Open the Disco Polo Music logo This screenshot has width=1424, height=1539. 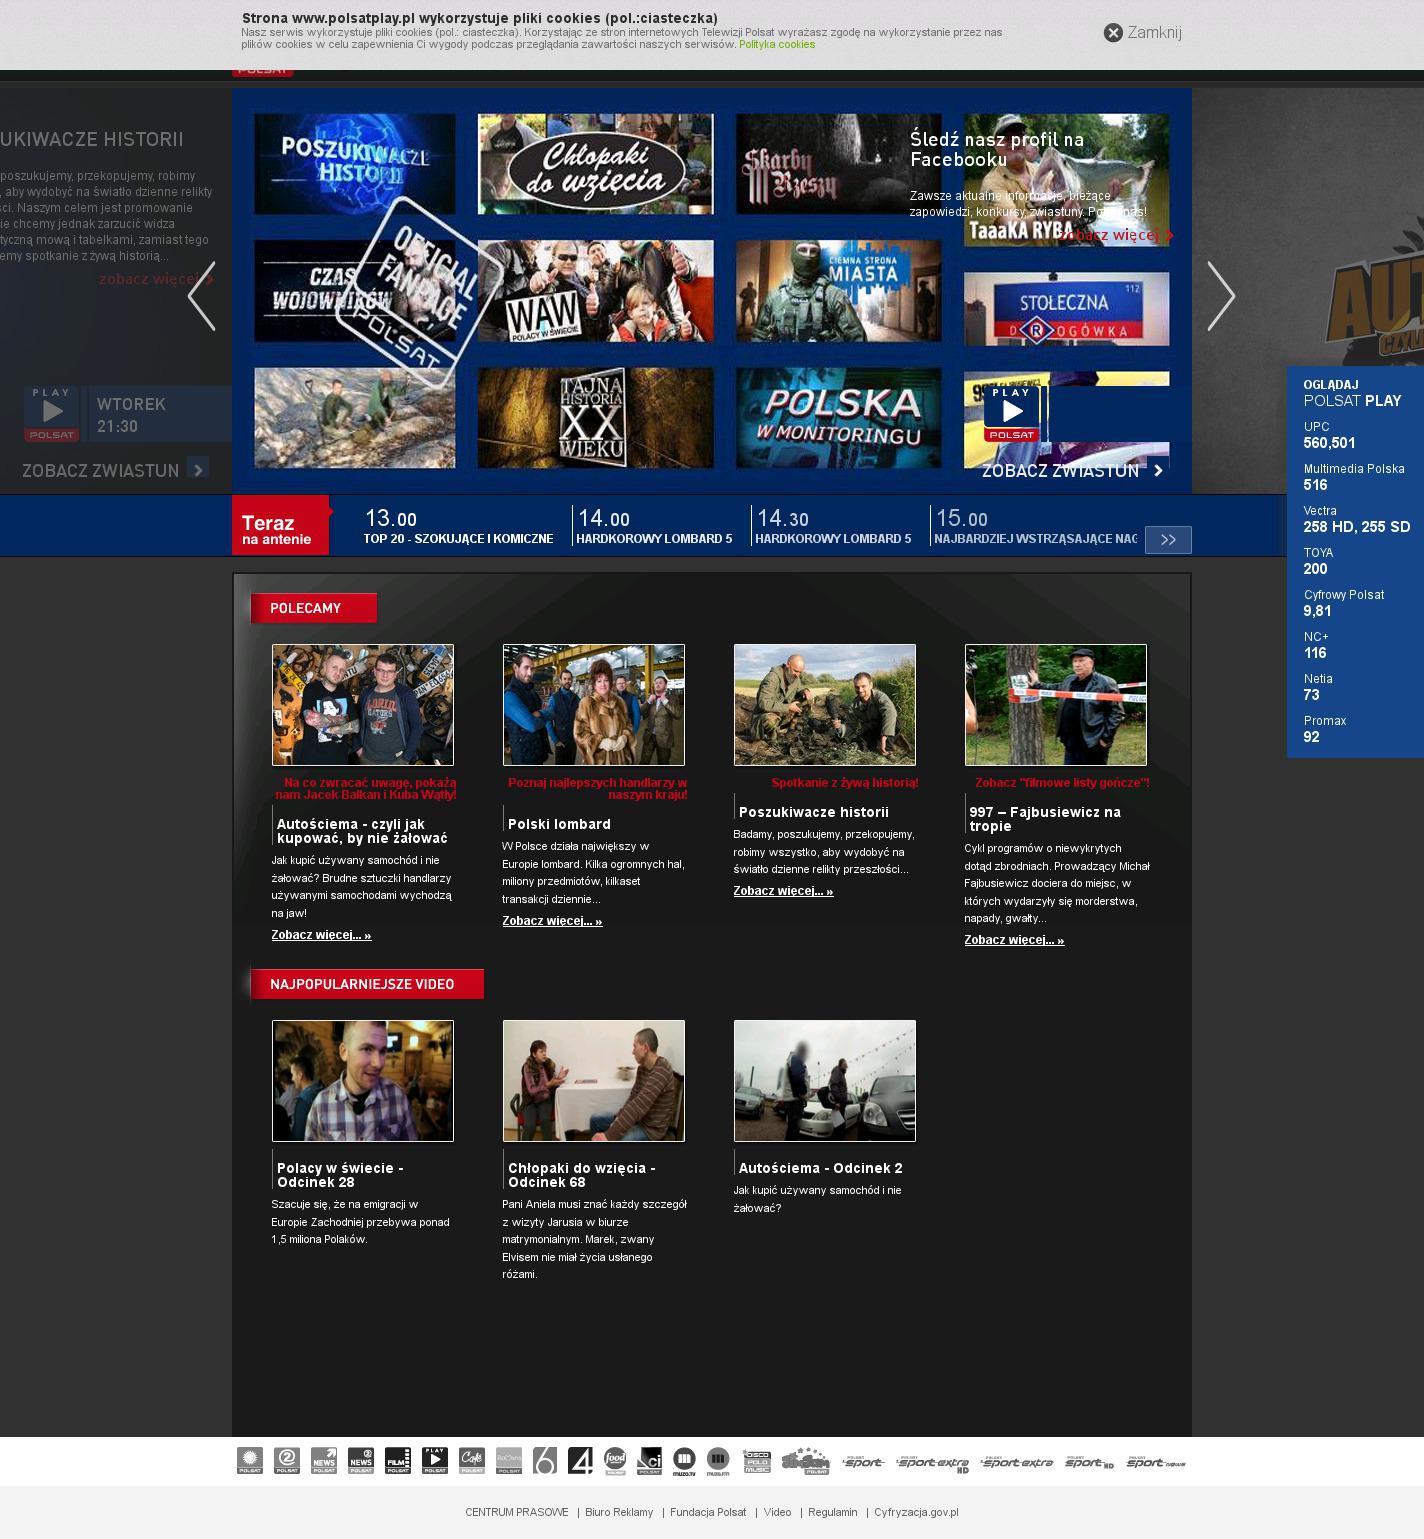(x=756, y=1460)
